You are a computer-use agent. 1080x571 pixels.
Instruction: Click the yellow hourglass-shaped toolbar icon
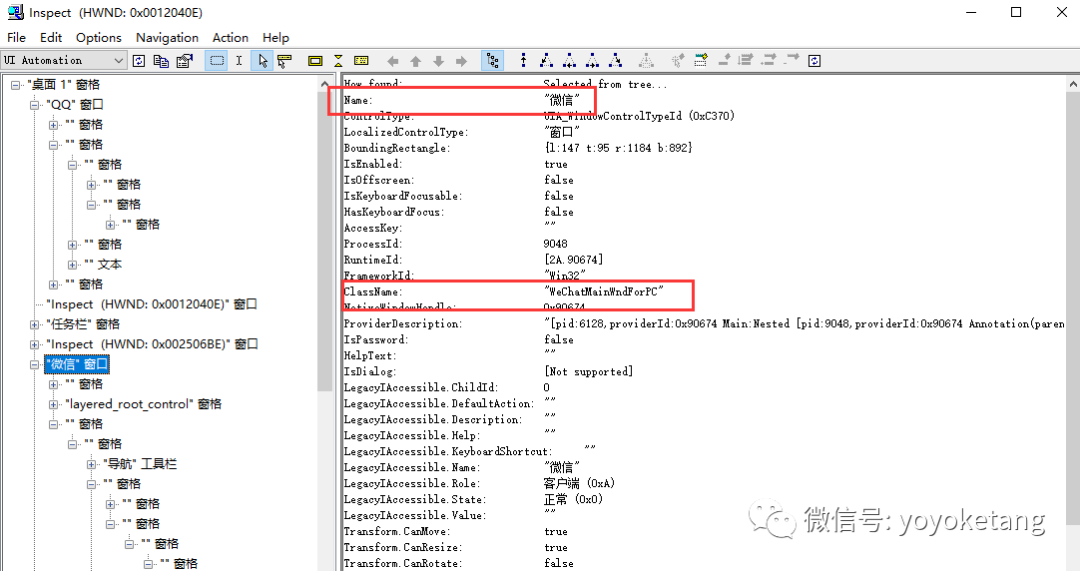click(x=338, y=61)
